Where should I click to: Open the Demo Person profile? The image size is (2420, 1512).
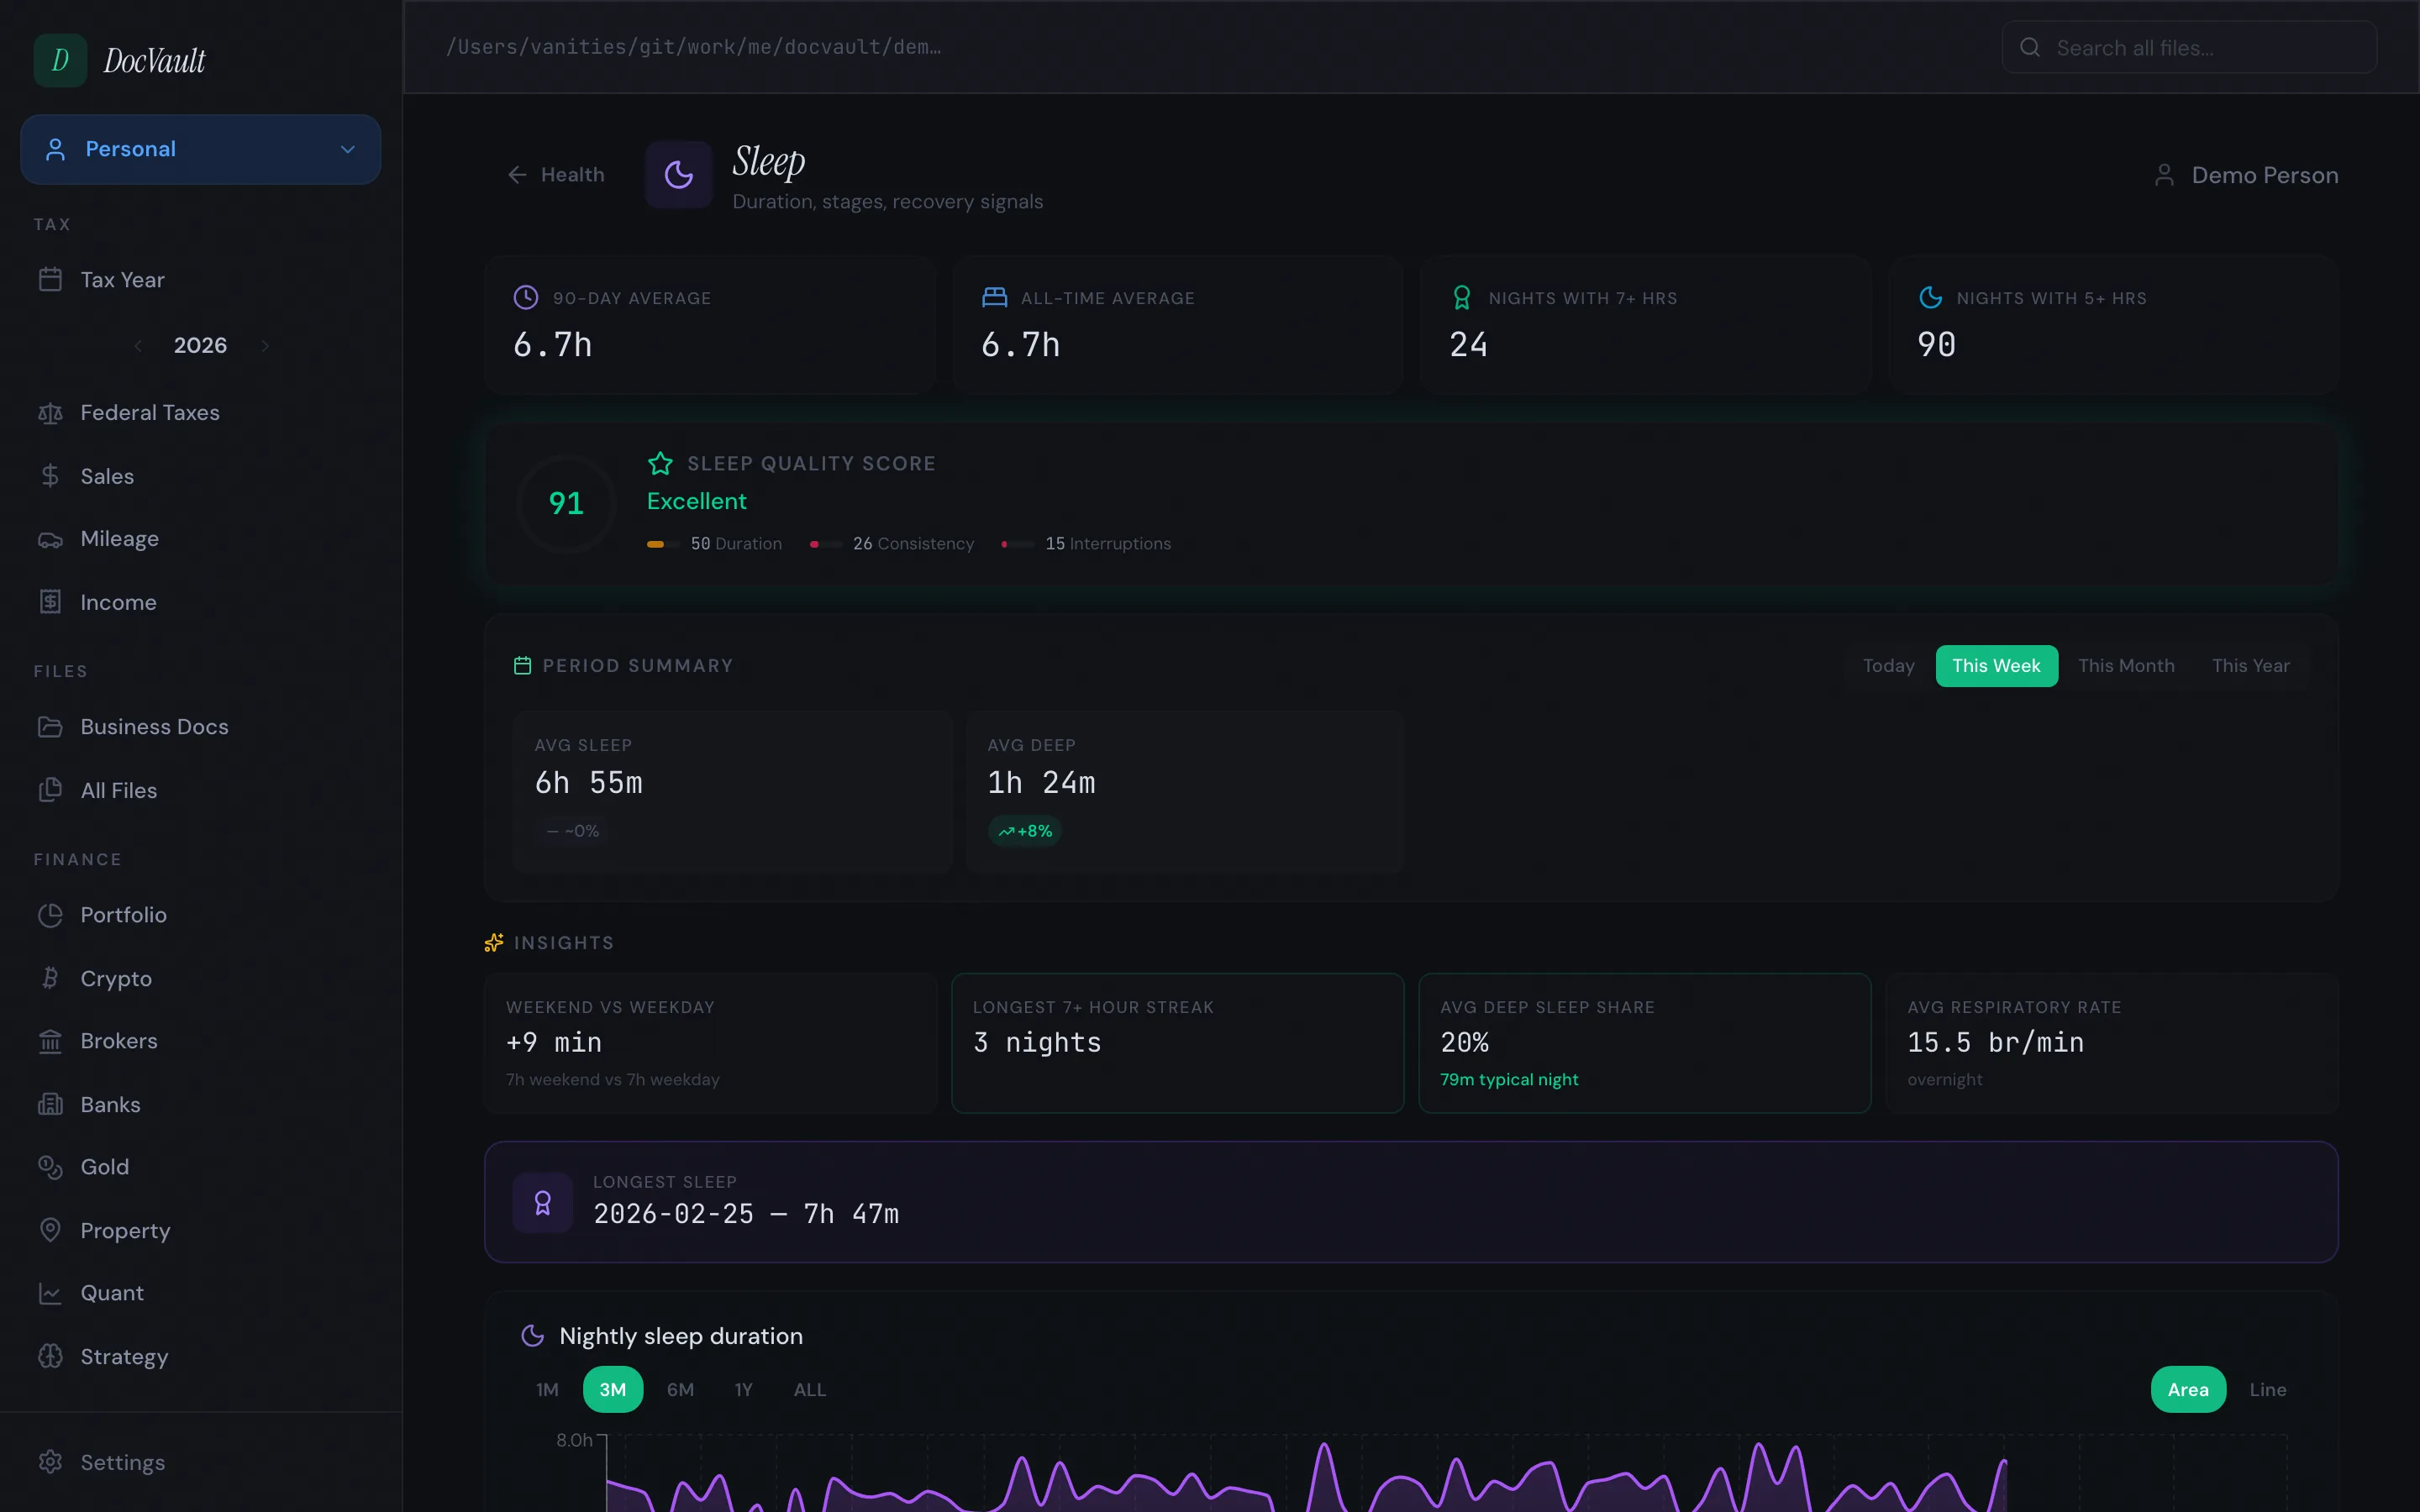(2245, 176)
